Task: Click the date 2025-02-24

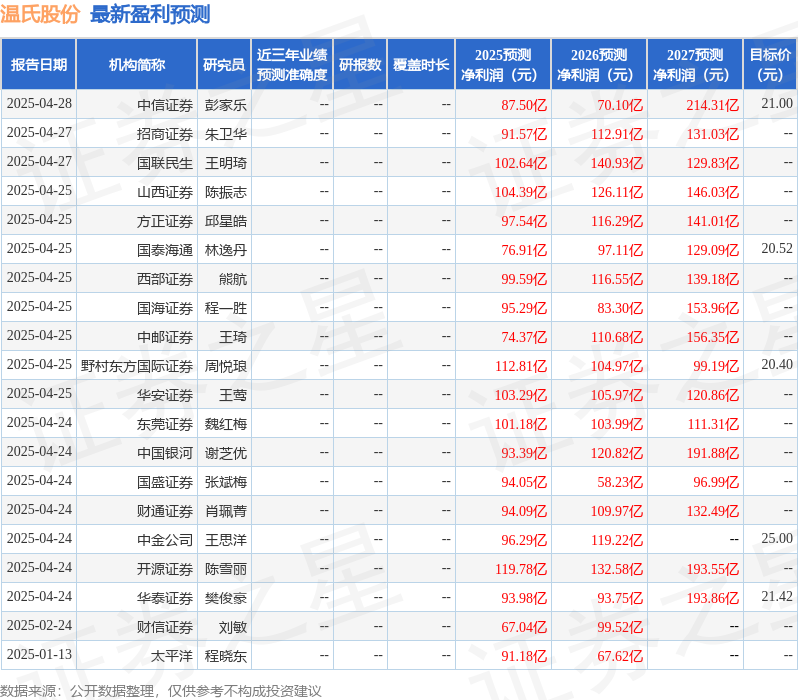Action: tap(39, 626)
